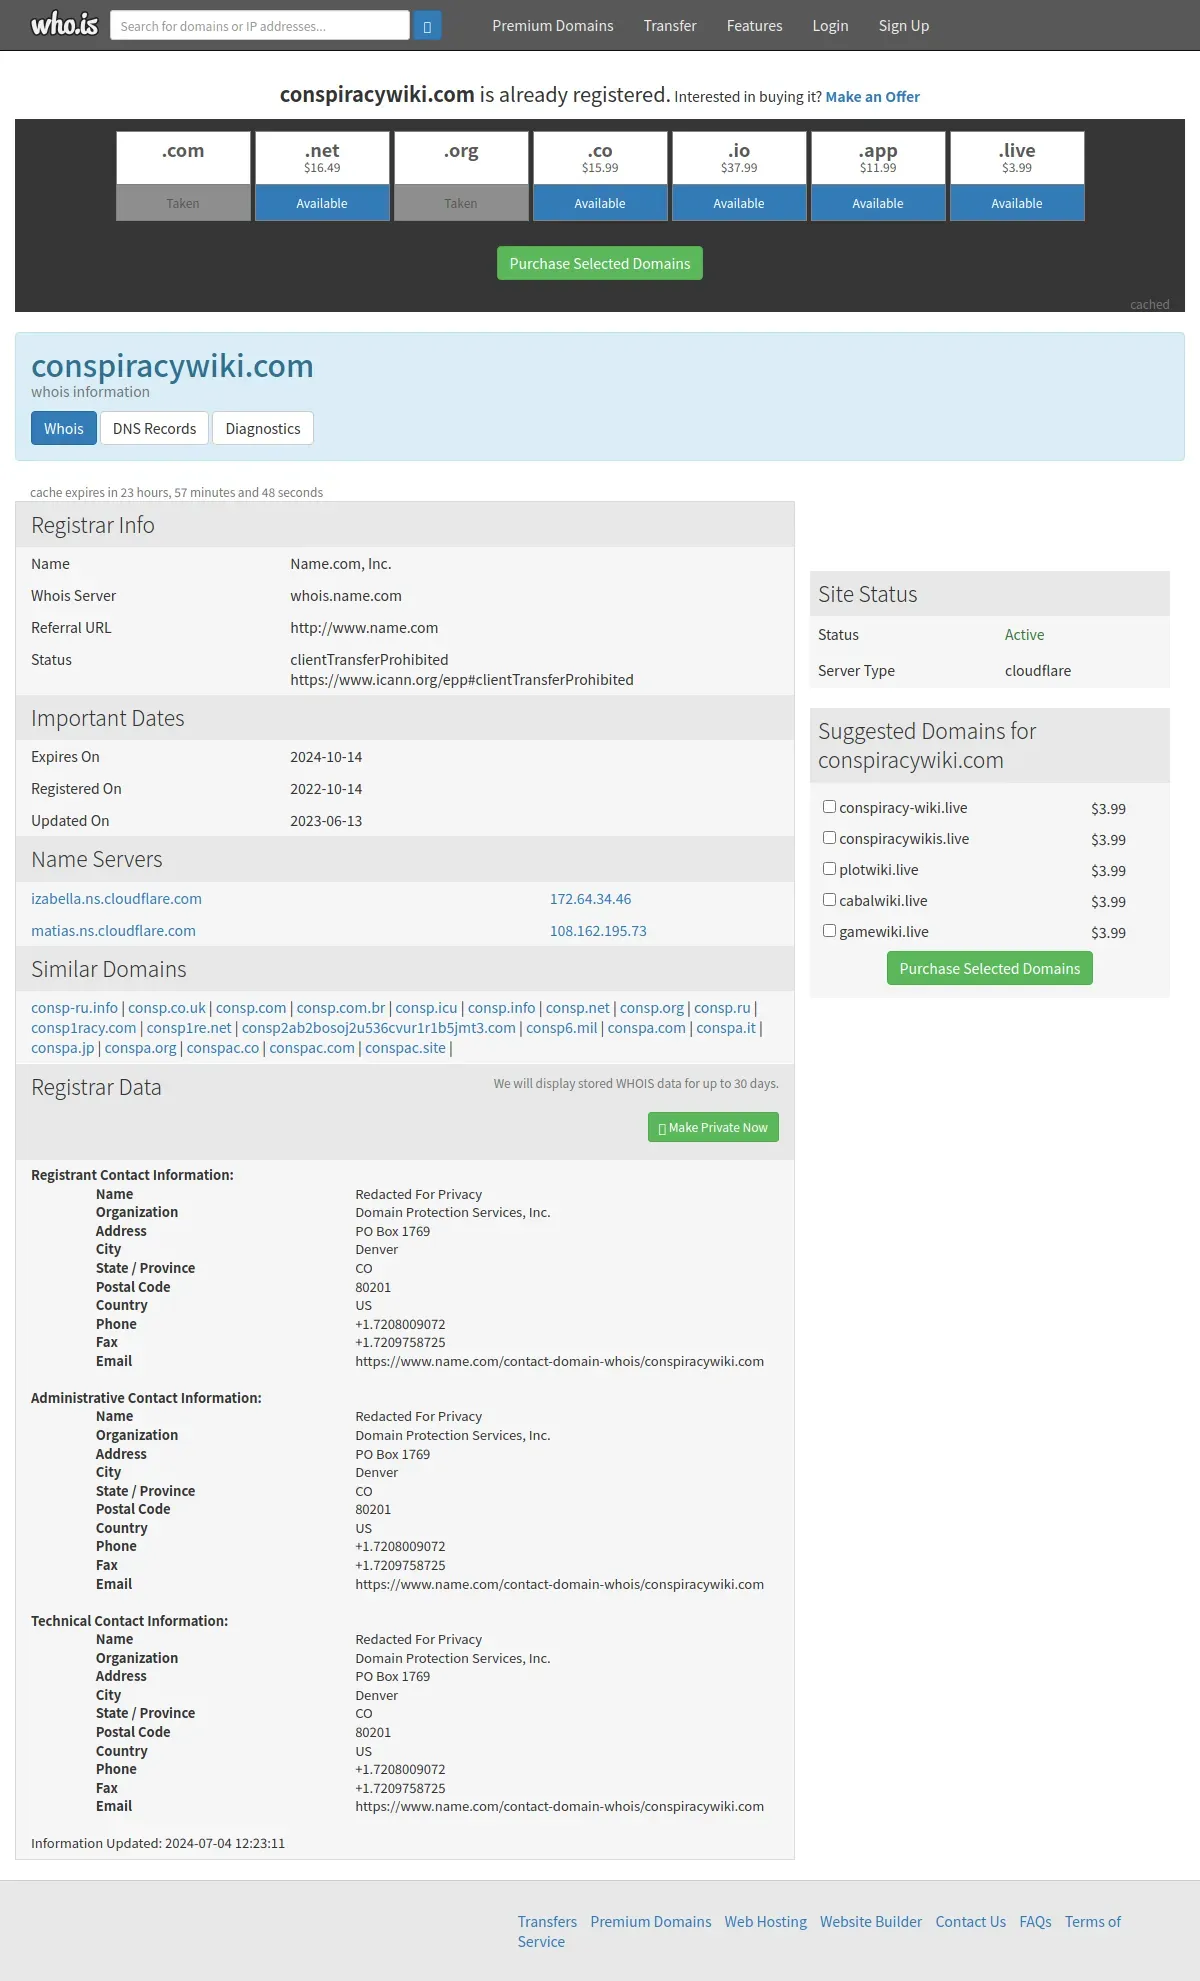Open the similar domain consp6.mil
1200x1981 pixels.
562,1028
